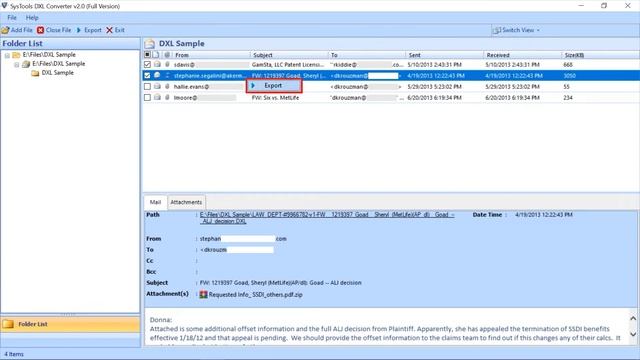Click the zip attachment file icon

[x=203, y=294]
